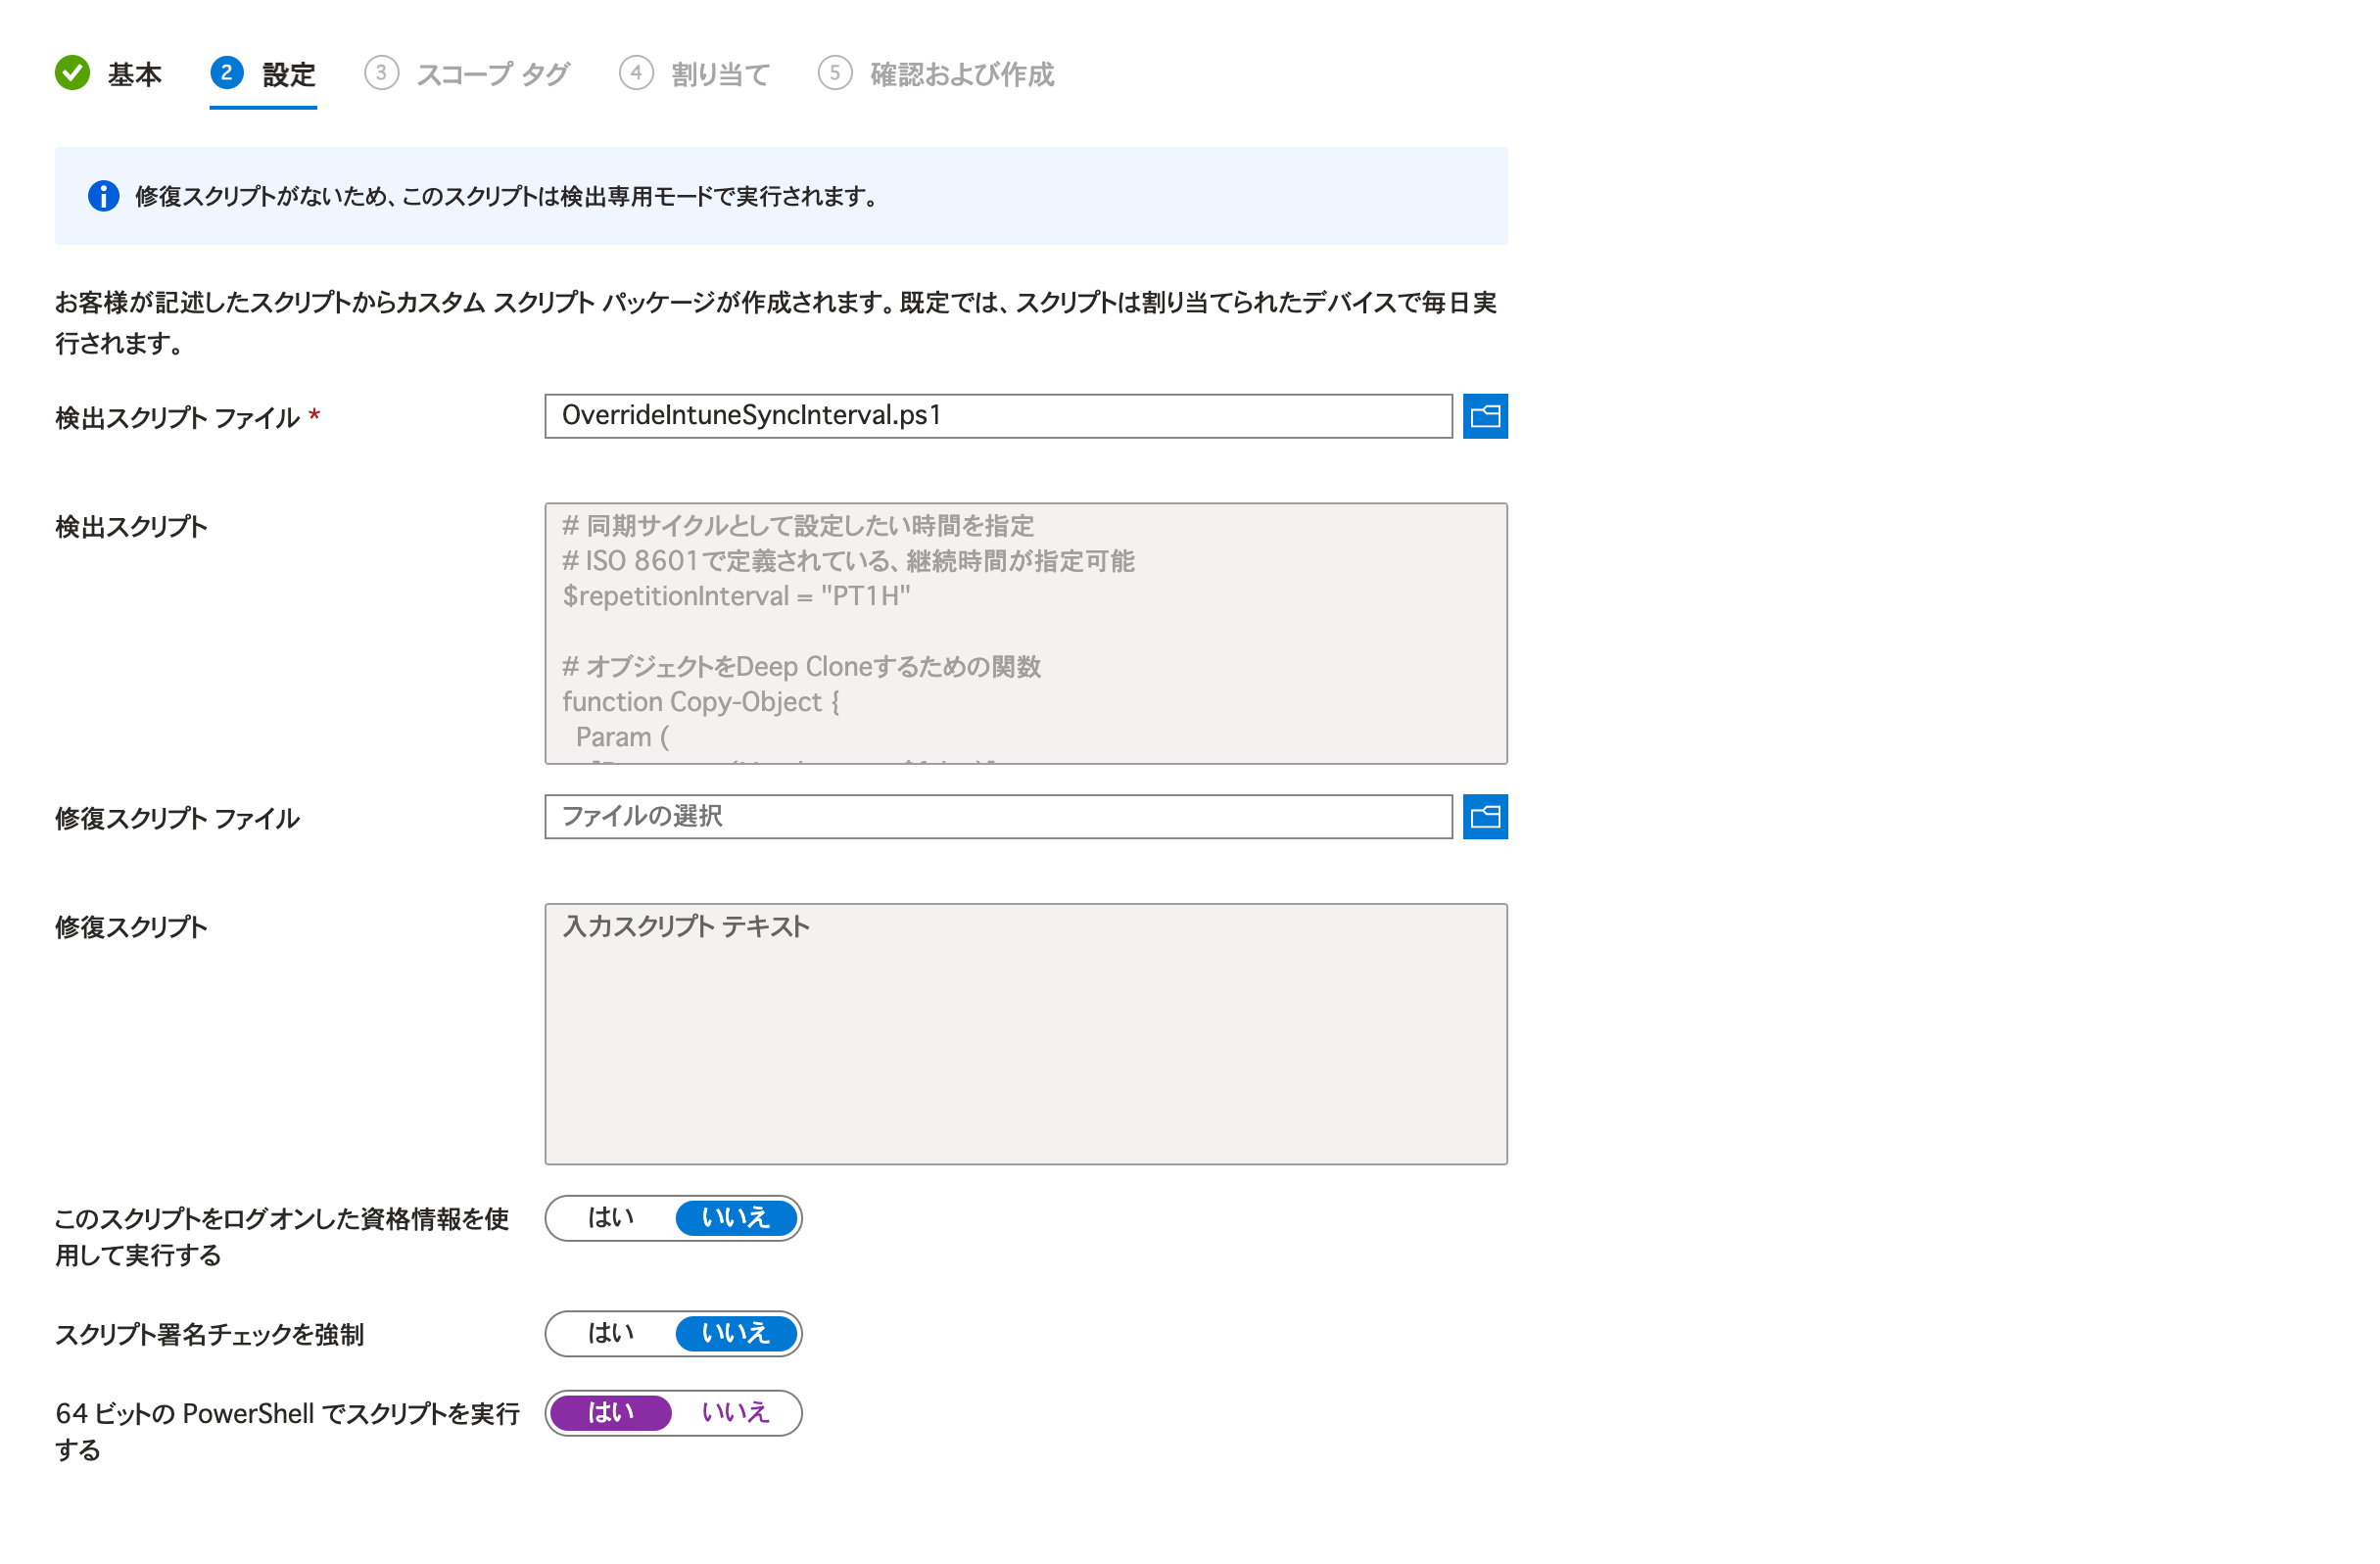The image size is (2380, 1564).
Task: Select いいえ for 64-bit PowerShell execution
Action: point(736,1413)
